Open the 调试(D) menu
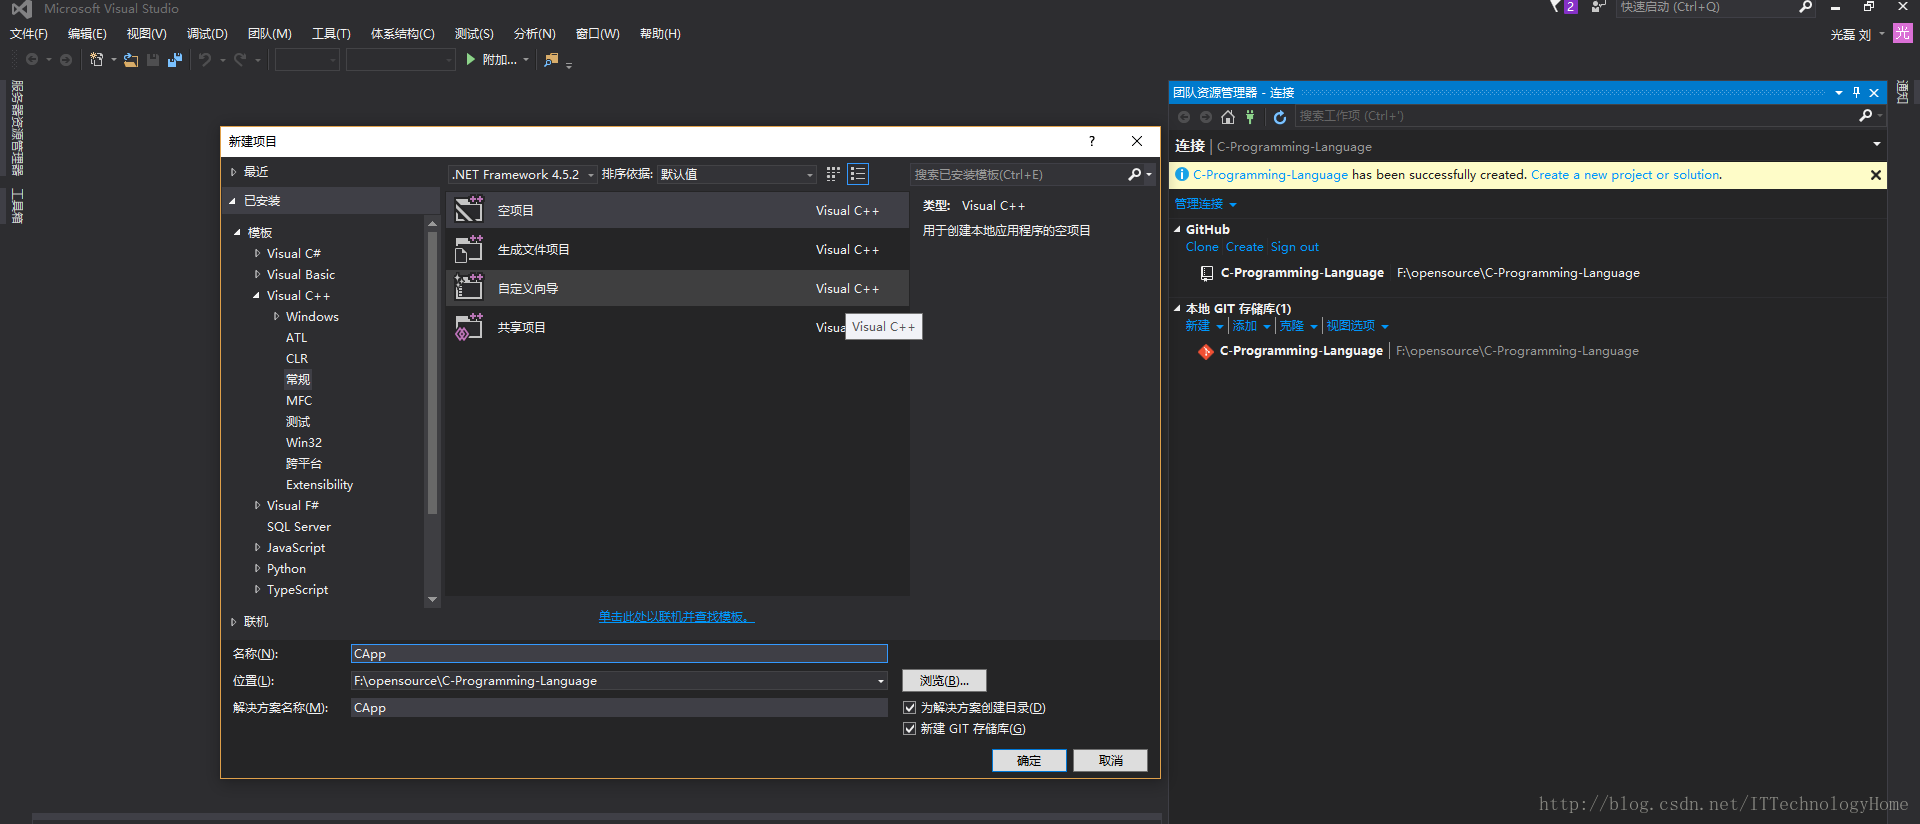The width and height of the screenshot is (1920, 824). pos(207,34)
